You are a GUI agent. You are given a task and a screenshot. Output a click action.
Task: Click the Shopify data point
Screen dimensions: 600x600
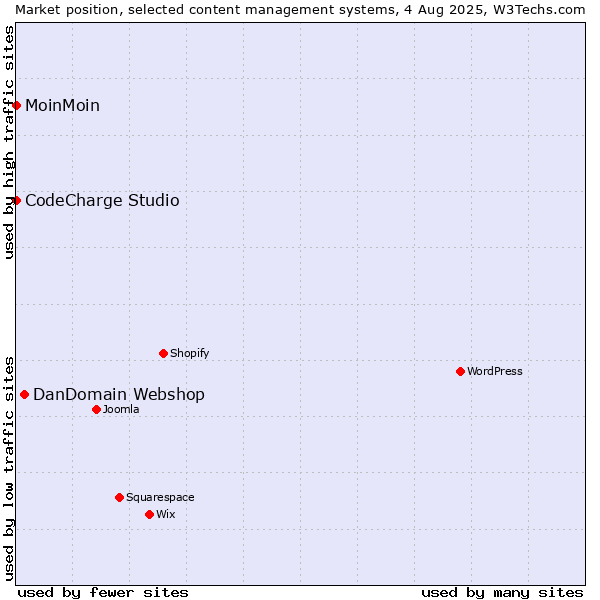click(163, 354)
